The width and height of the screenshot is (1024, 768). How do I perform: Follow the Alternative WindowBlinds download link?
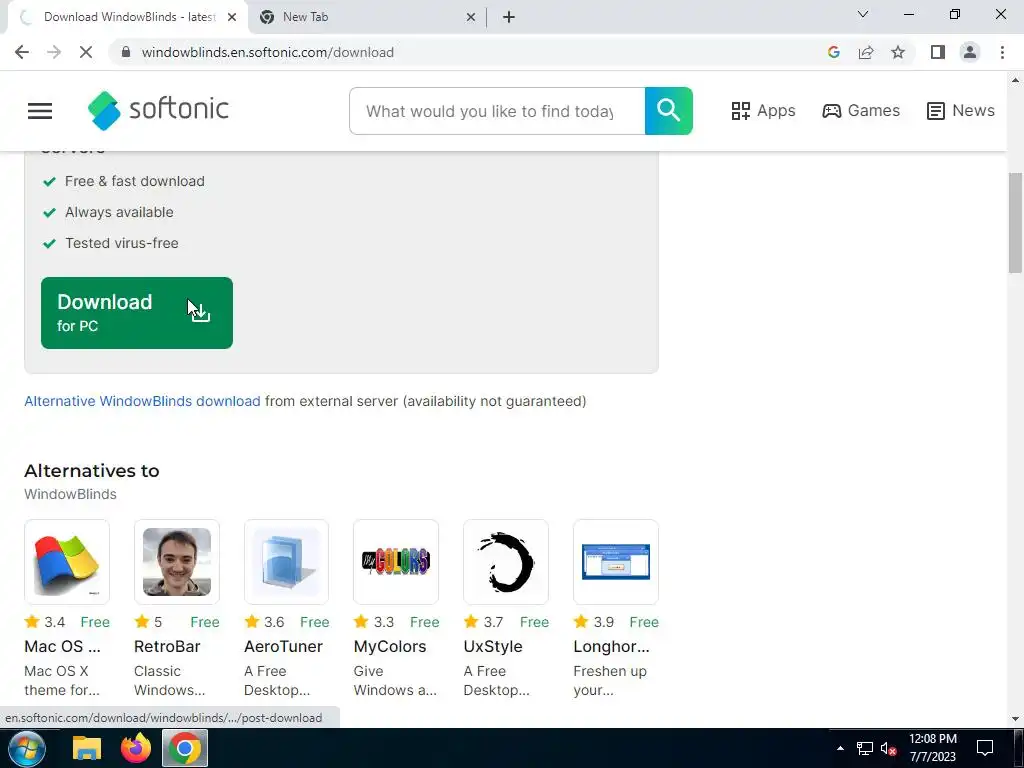(x=142, y=401)
